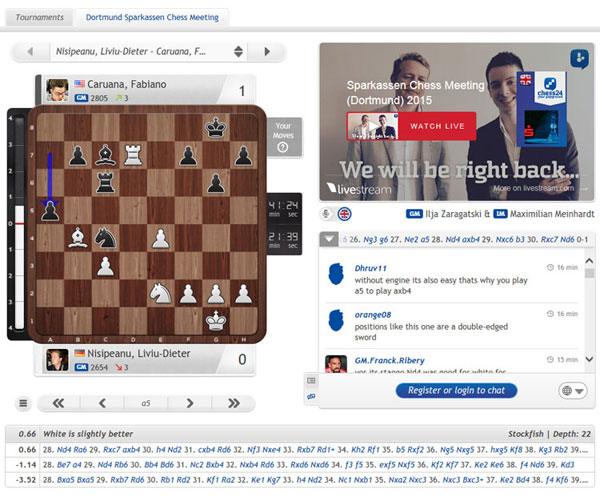The width and height of the screenshot is (600, 497).
Task: Click the White is slightly better text
Action: click(88, 434)
